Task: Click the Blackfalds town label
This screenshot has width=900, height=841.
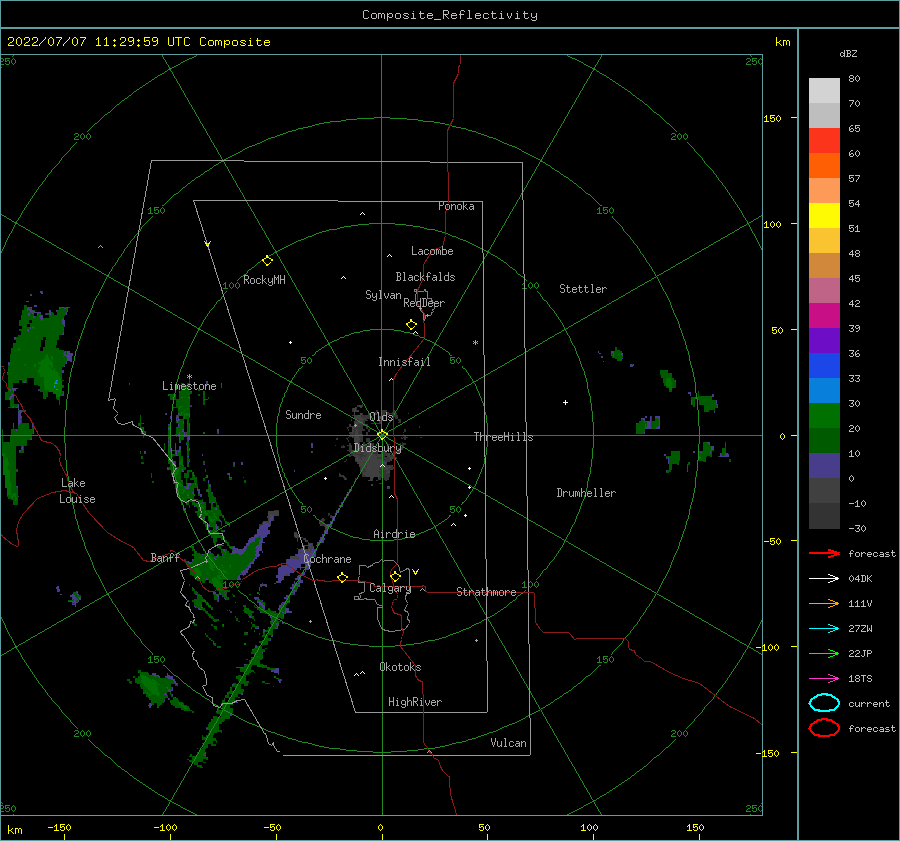Action: pyautogui.click(x=425, y=277)
